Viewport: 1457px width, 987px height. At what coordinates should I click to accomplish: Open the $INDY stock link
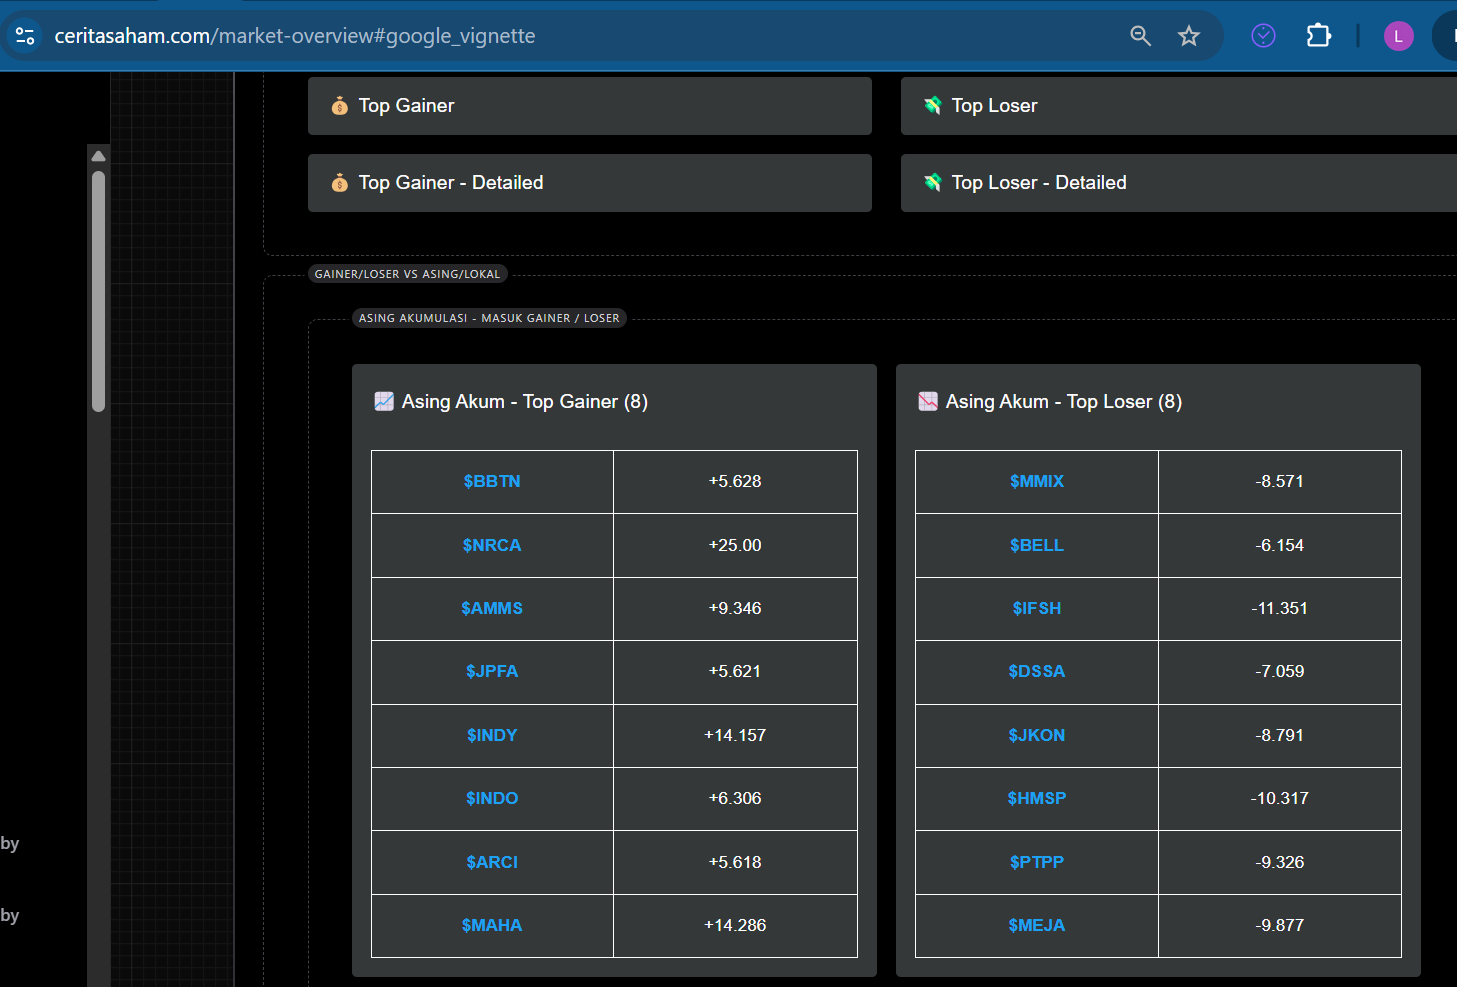point(492,735)
